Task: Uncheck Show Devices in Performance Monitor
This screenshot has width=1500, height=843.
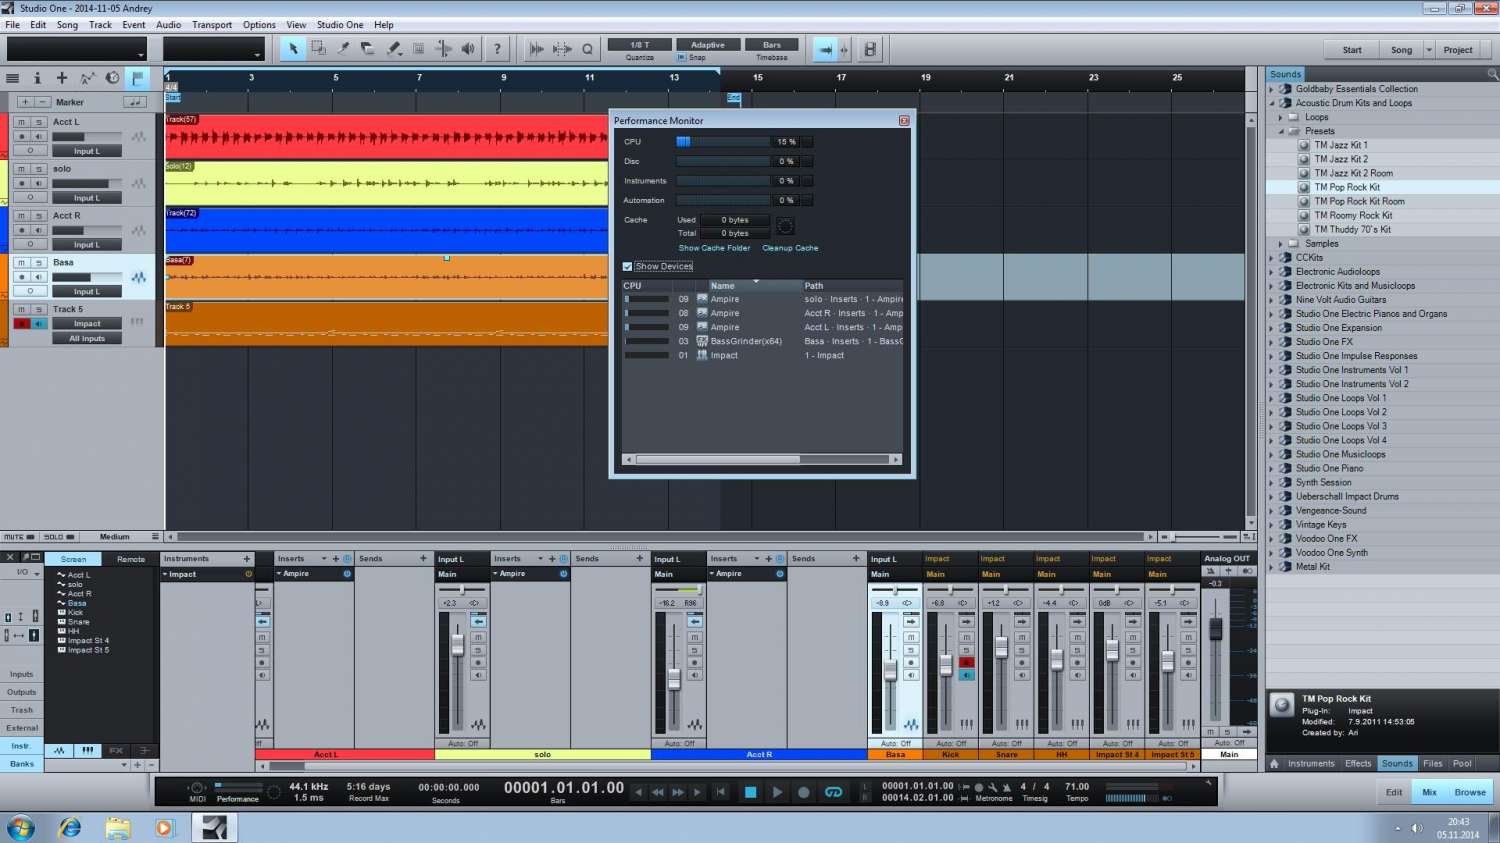Action: coord(628,267)
